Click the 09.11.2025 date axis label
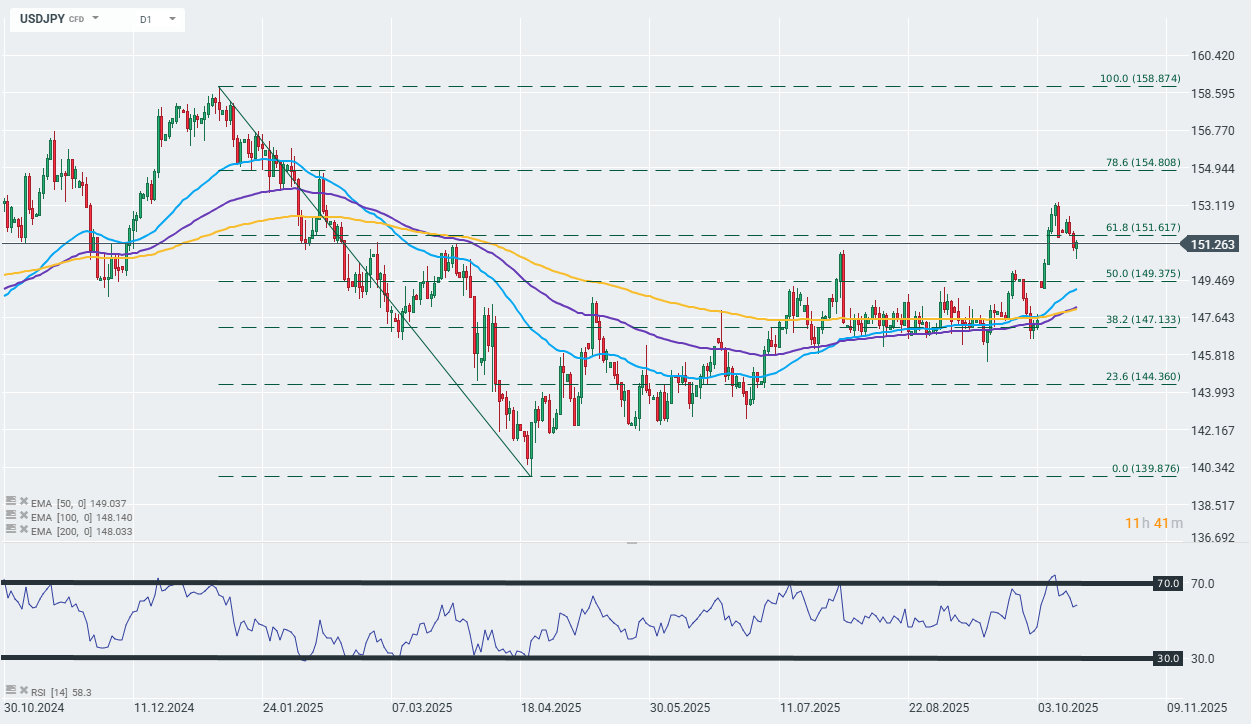This screenshot has height=724, width=1251. pyautogui.click(x=1196, y=707)
